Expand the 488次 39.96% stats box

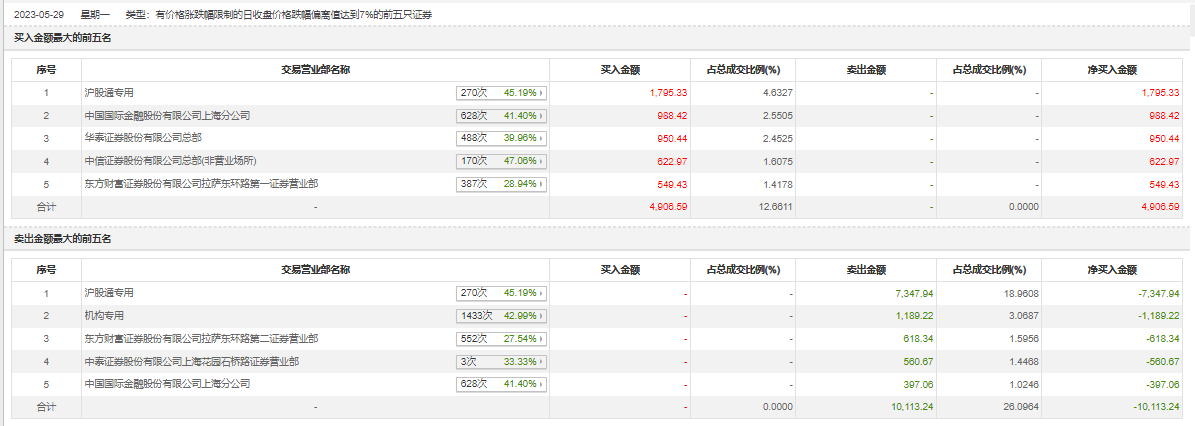pyautogui.click(x=501, y=139)
